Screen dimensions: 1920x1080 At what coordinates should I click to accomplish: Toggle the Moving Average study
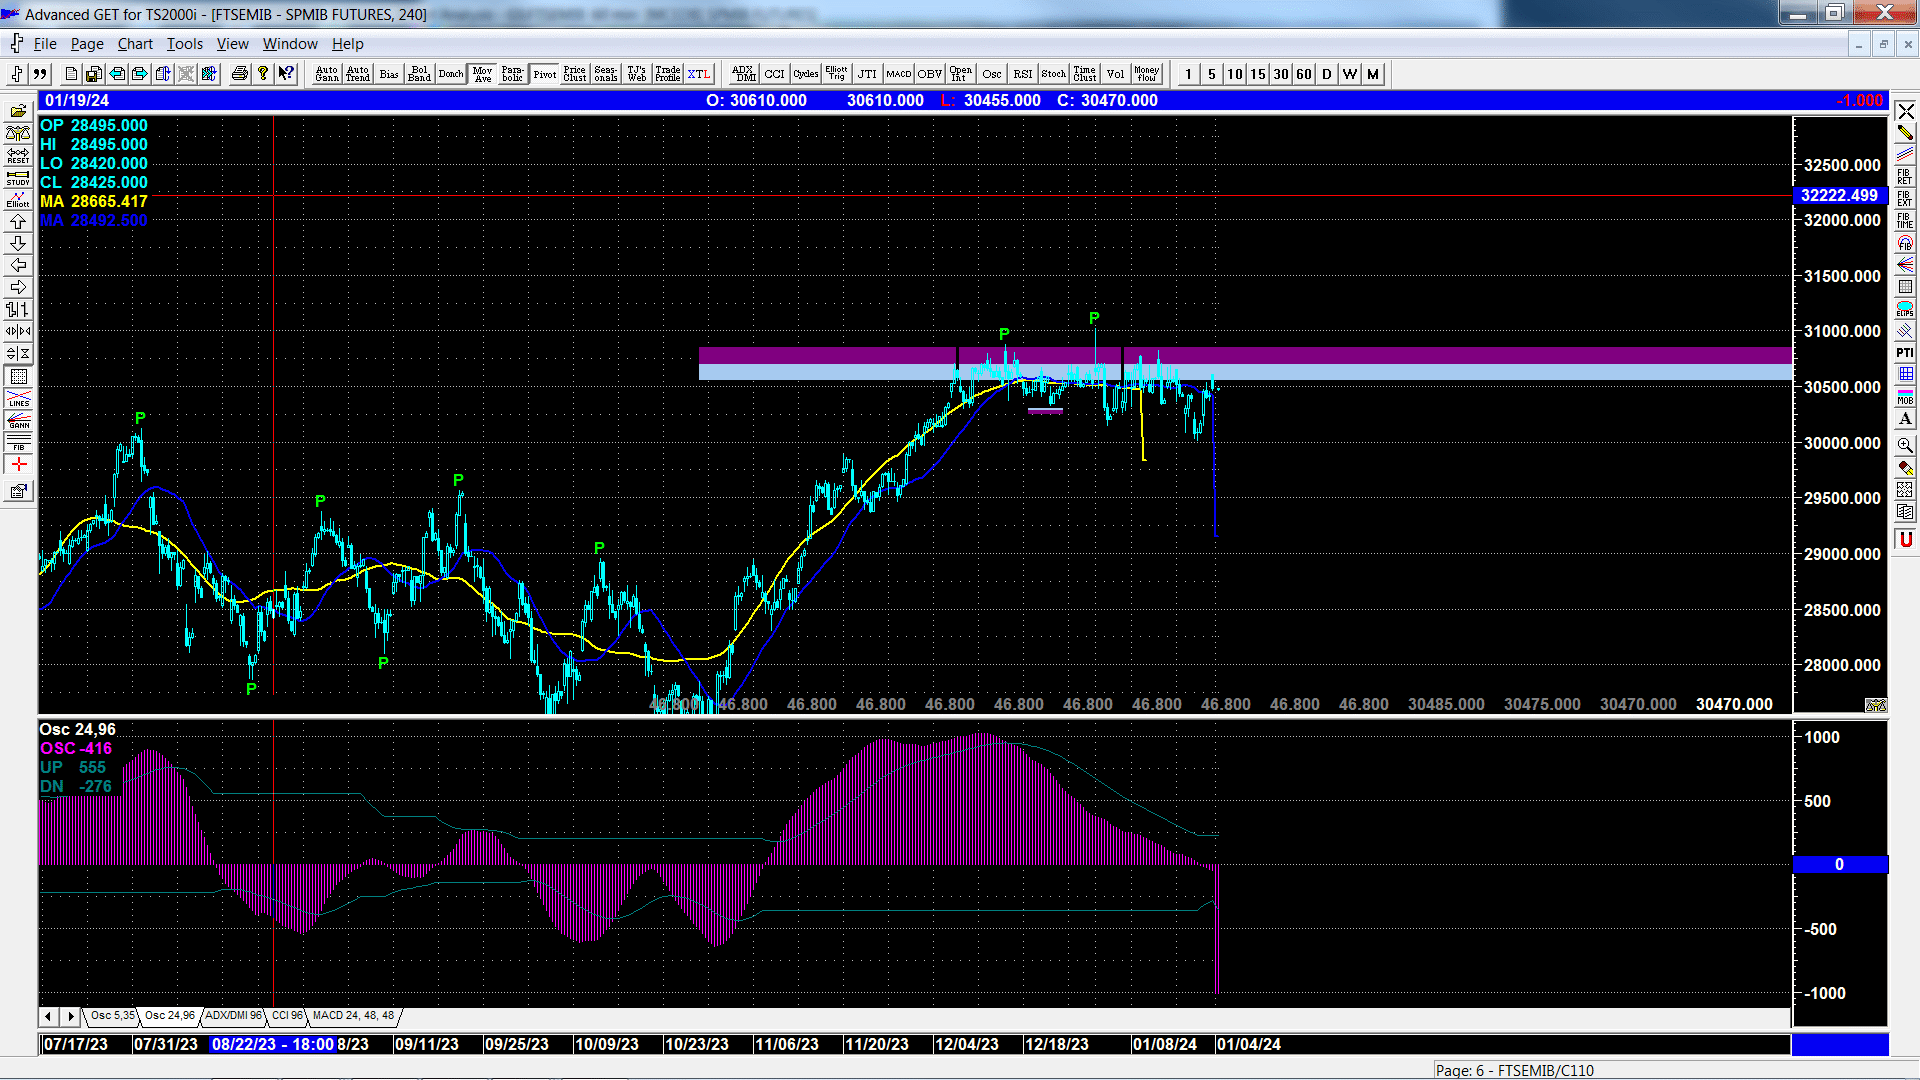[x=482, y=74]
